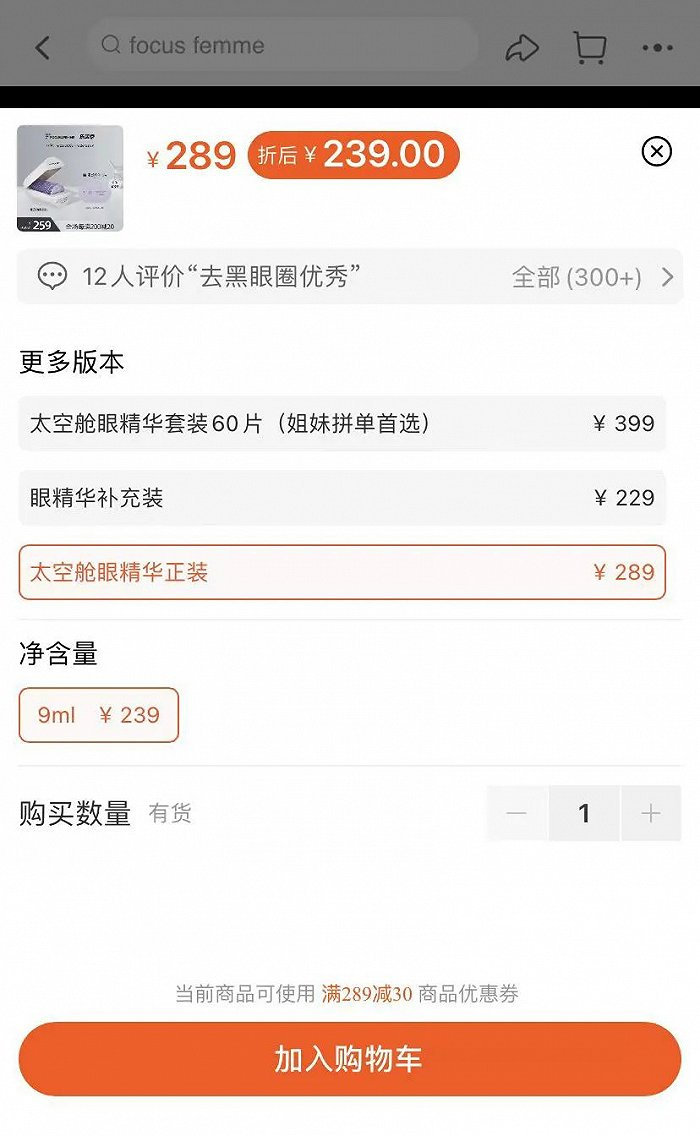Click the focus femme search field
Image resolution: width=700 pixels, height=1136 pixels.
(290, 45)
